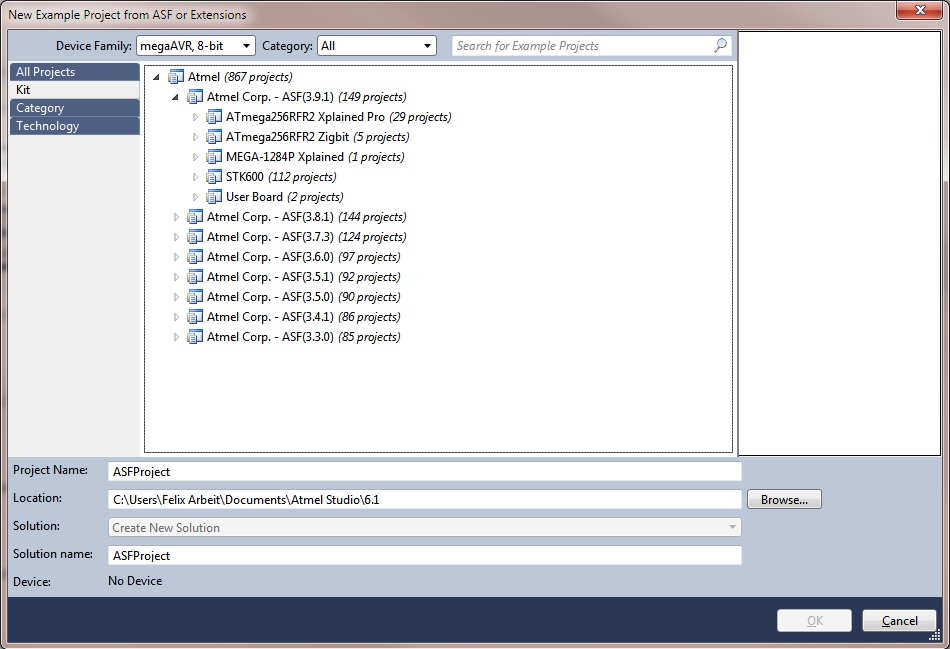950x649 pixels.
Task: Expand the User Board node
Action: coord(195,197)
